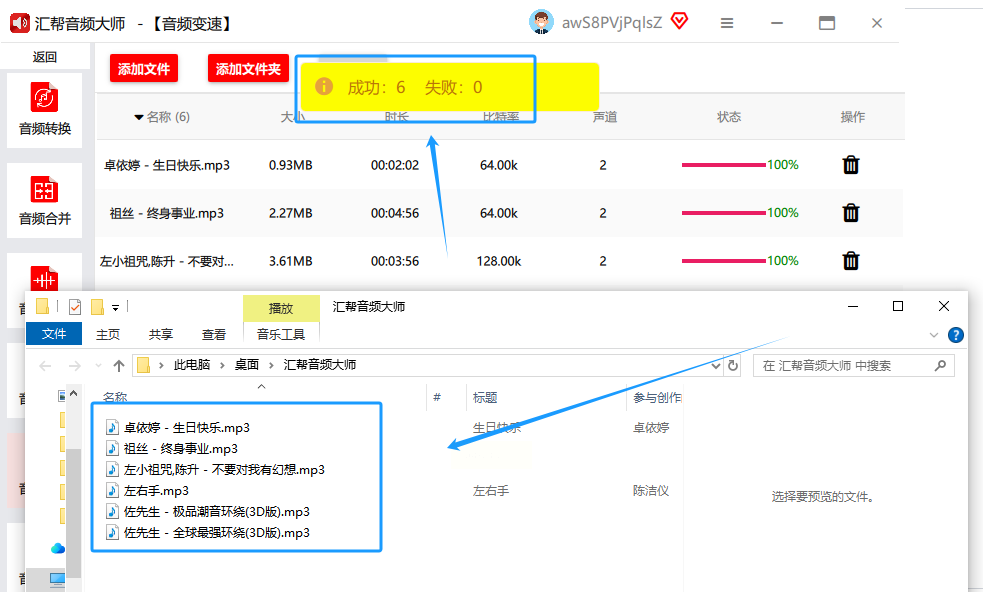Switch to the 查看 ribbon tab
Viewport: 983px width, 592px height.
click(x=214, y=335)
